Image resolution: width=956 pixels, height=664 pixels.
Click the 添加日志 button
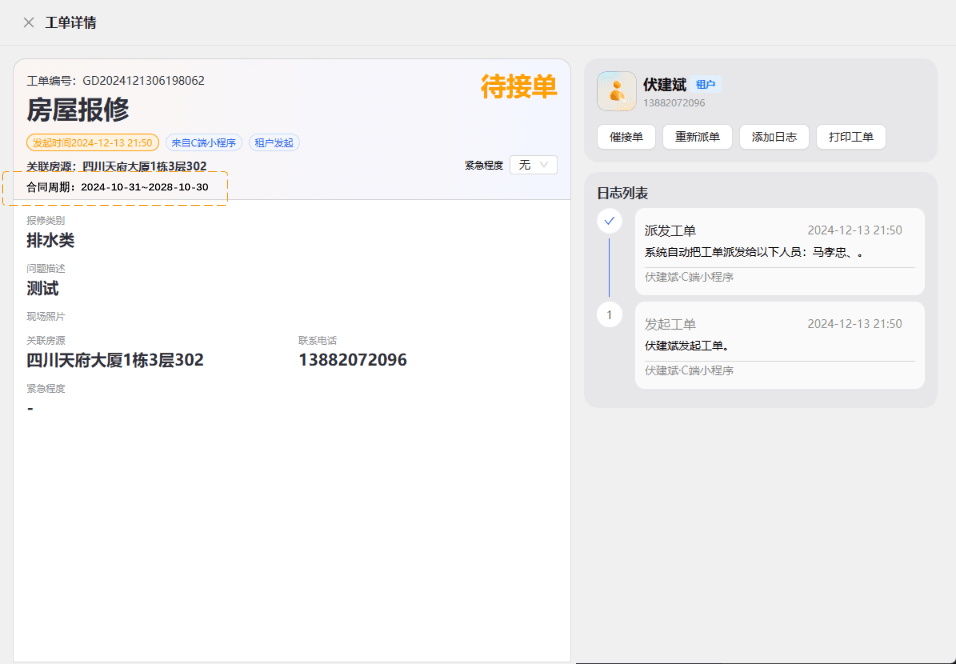[x=774, y=137]
